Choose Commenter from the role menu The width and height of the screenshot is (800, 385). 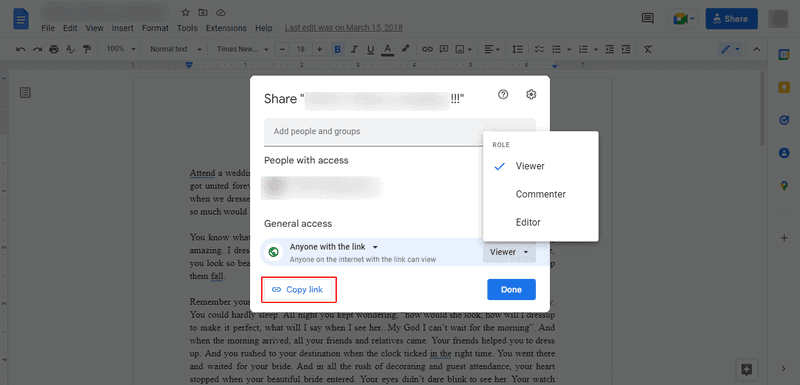540,194
